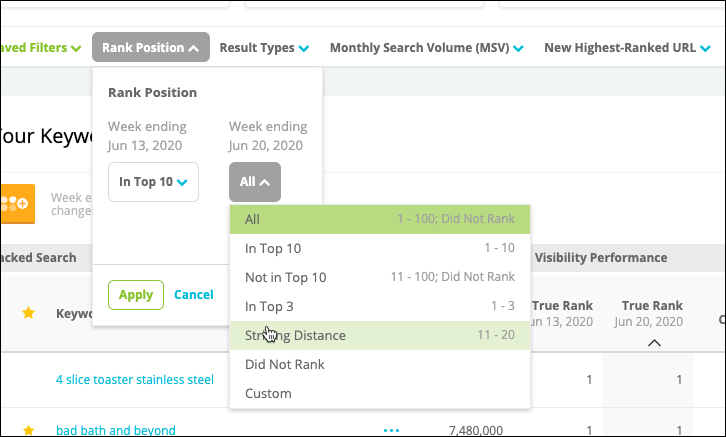The image size is (726, 437).
Task: Click Week ending Jun 13, 2020 label
Action: 147,136
